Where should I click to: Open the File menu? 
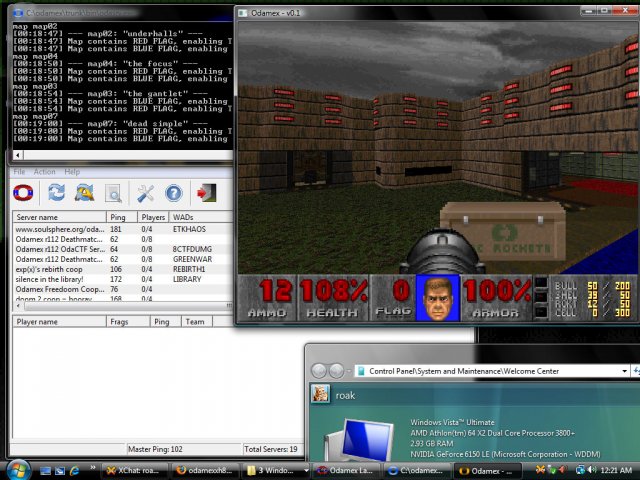tap(19, 172)
